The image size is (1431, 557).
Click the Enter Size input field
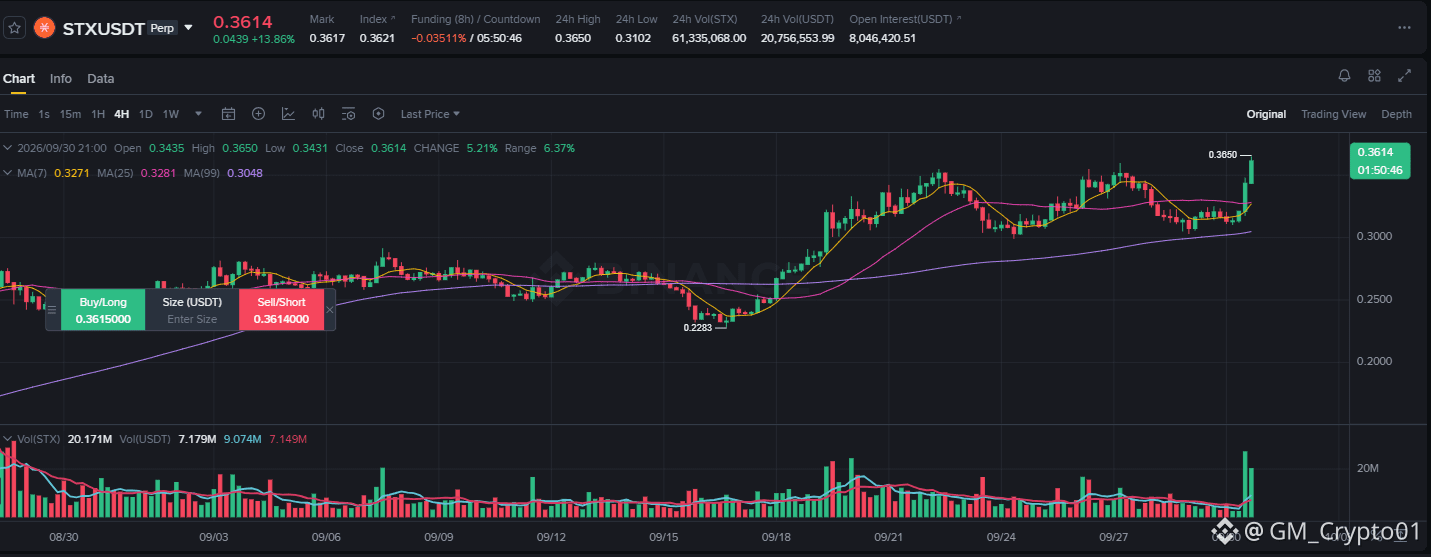tap(192, 319)
